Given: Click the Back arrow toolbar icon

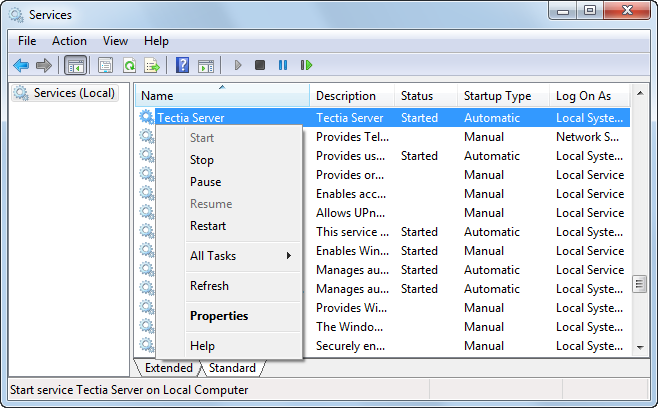Looking at the screenshot, I should click(x=21, y=65).
